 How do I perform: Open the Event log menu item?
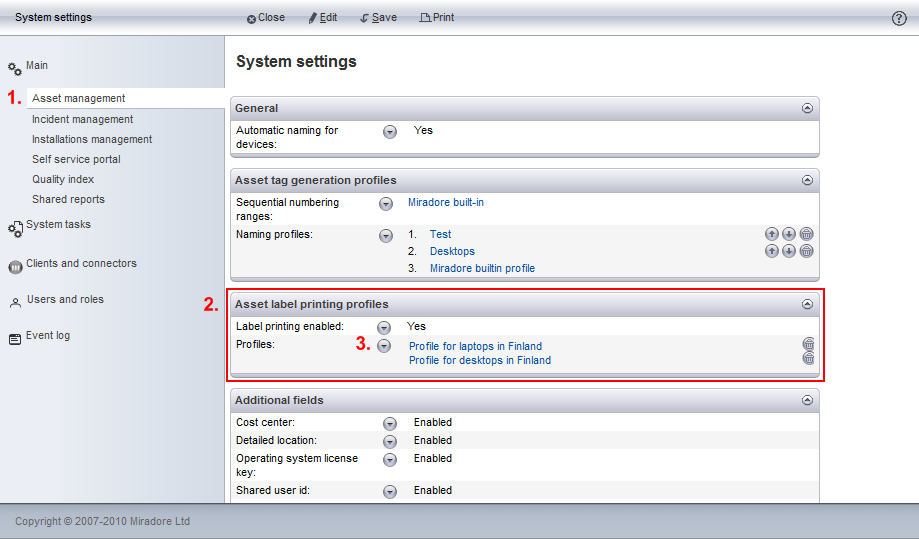[x=47, y=336]
